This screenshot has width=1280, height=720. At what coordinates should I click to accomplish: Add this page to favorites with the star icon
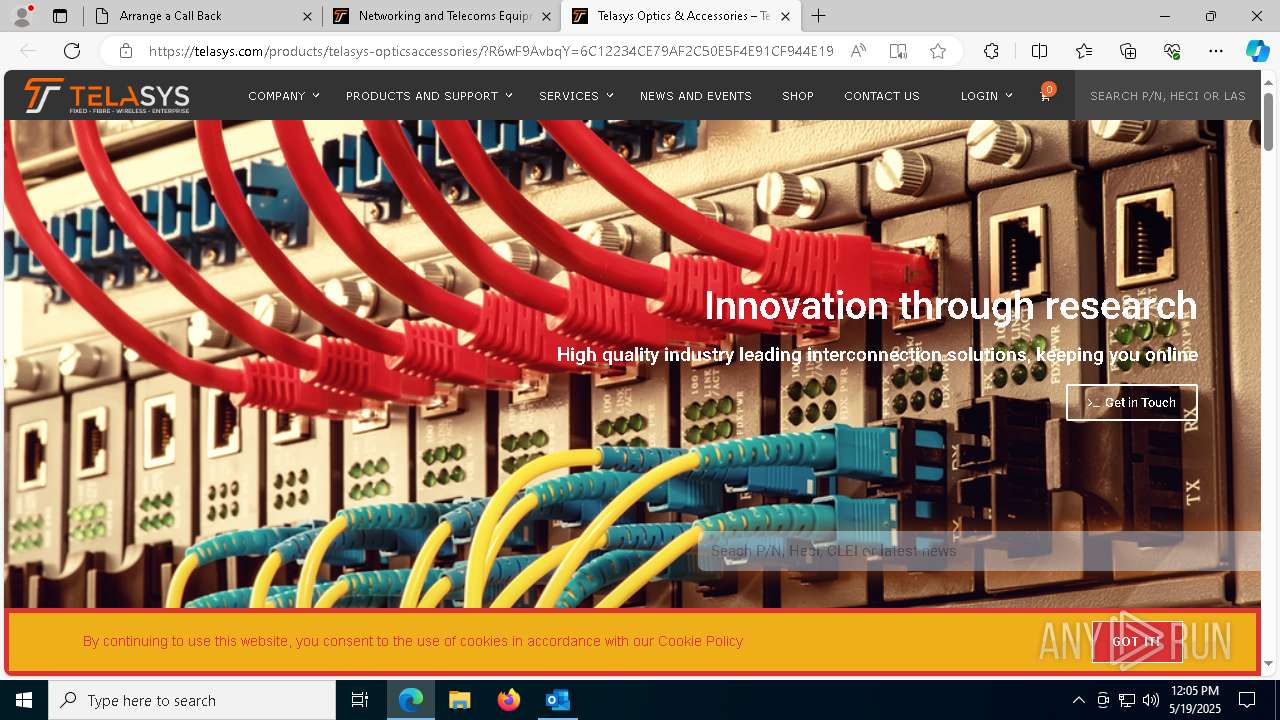pos(938,51)
